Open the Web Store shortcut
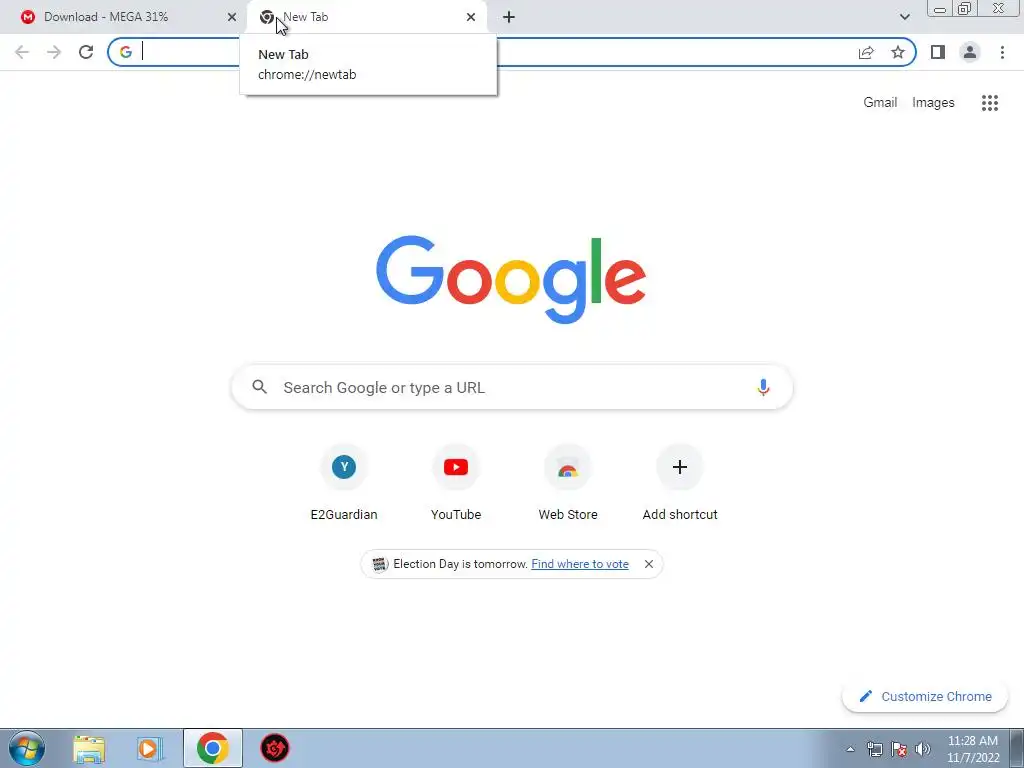The width and height of the screenshot is (1024, 768). point(568,482)
